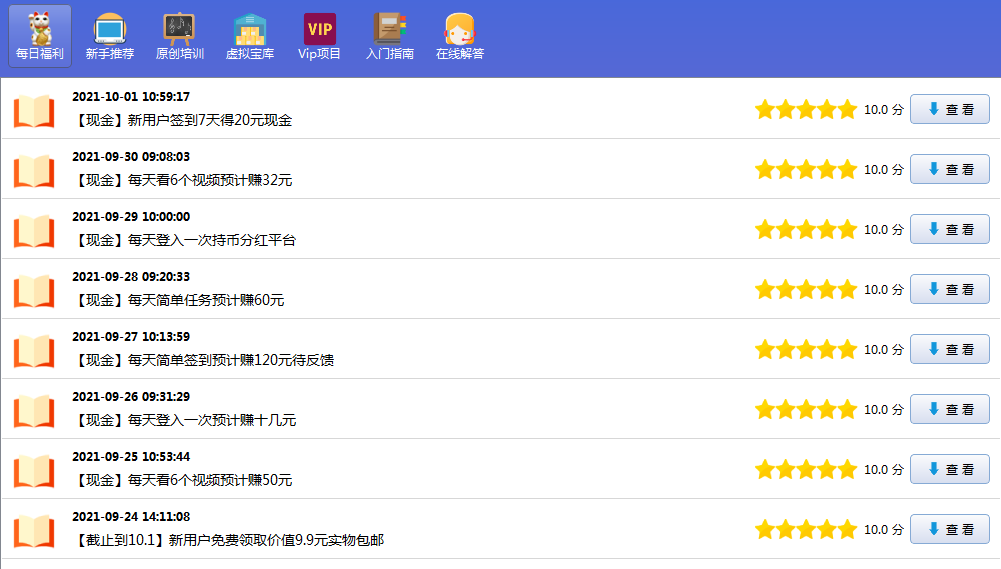Open 【现金】每天看6个视频预计赚50元 title
Image resolution: width=1001 pixels, height=569 pixels.
pos(182,480)
